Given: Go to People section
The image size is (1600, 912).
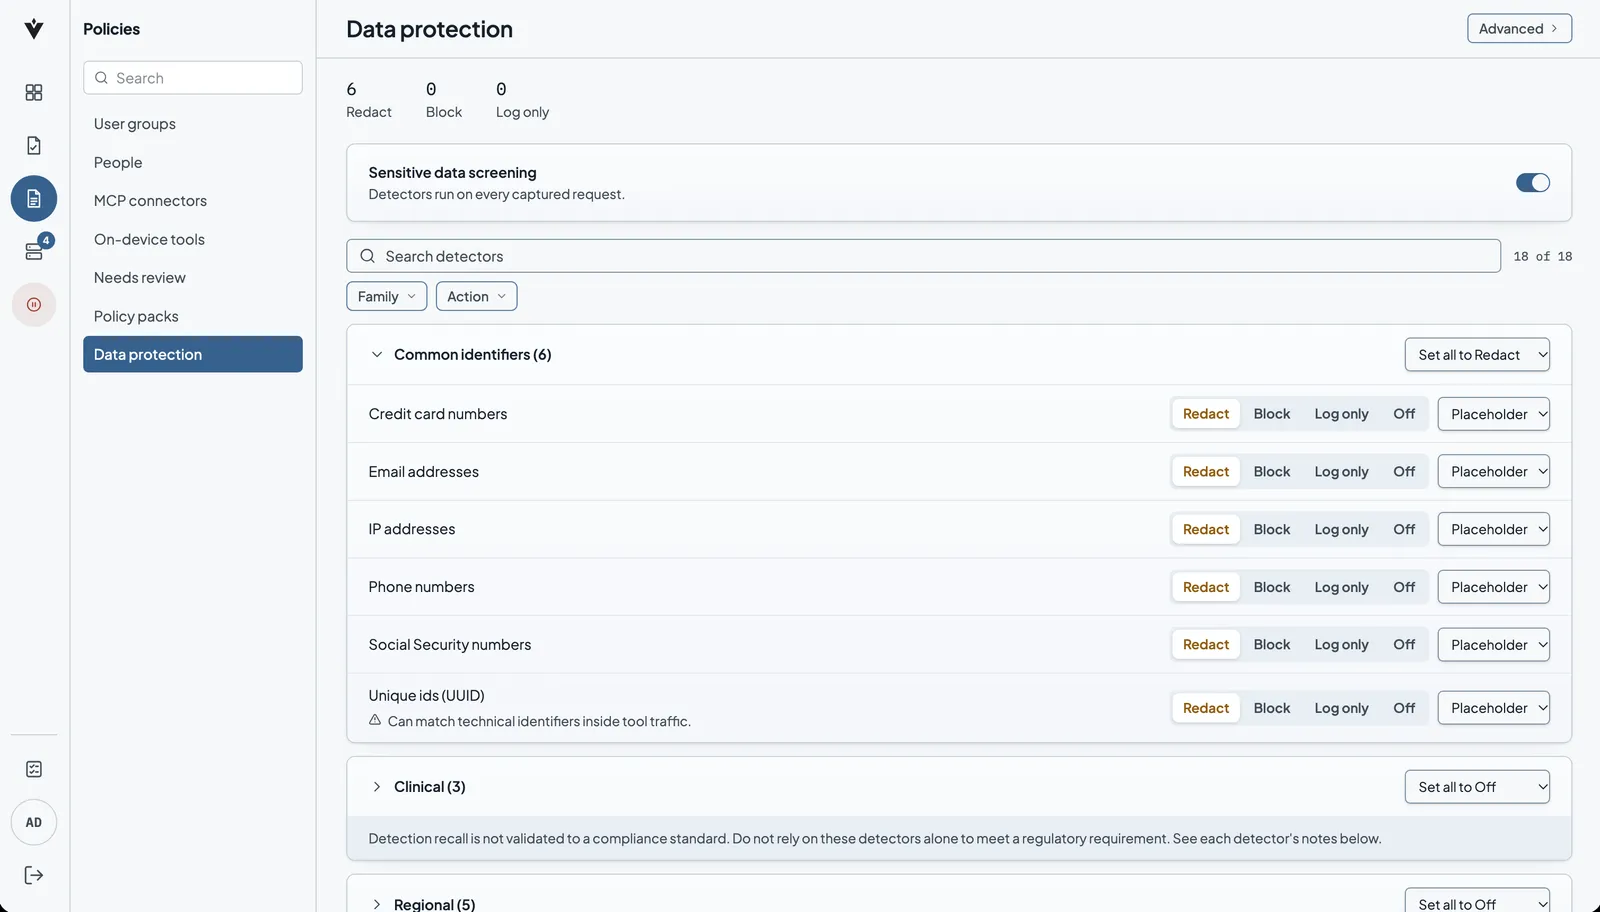Looking at the screenshot, I should (193, 162).
